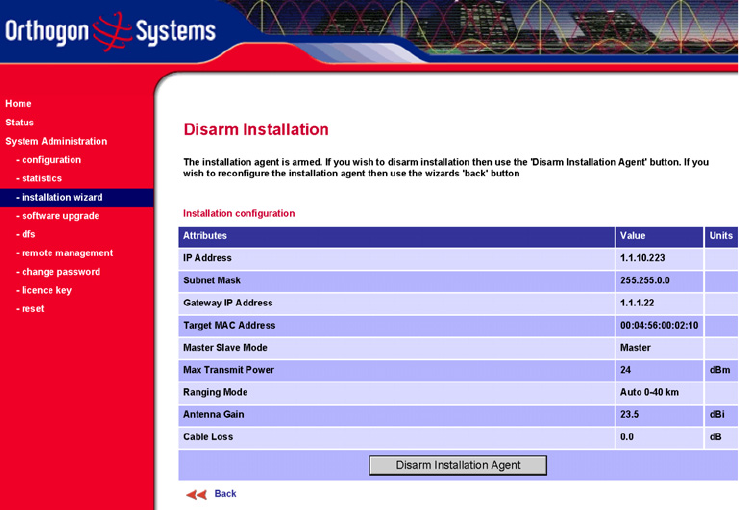The width and height of the screenshot is (739, 510).
Task: Click the IP Address attribute label
Action: 207,258
